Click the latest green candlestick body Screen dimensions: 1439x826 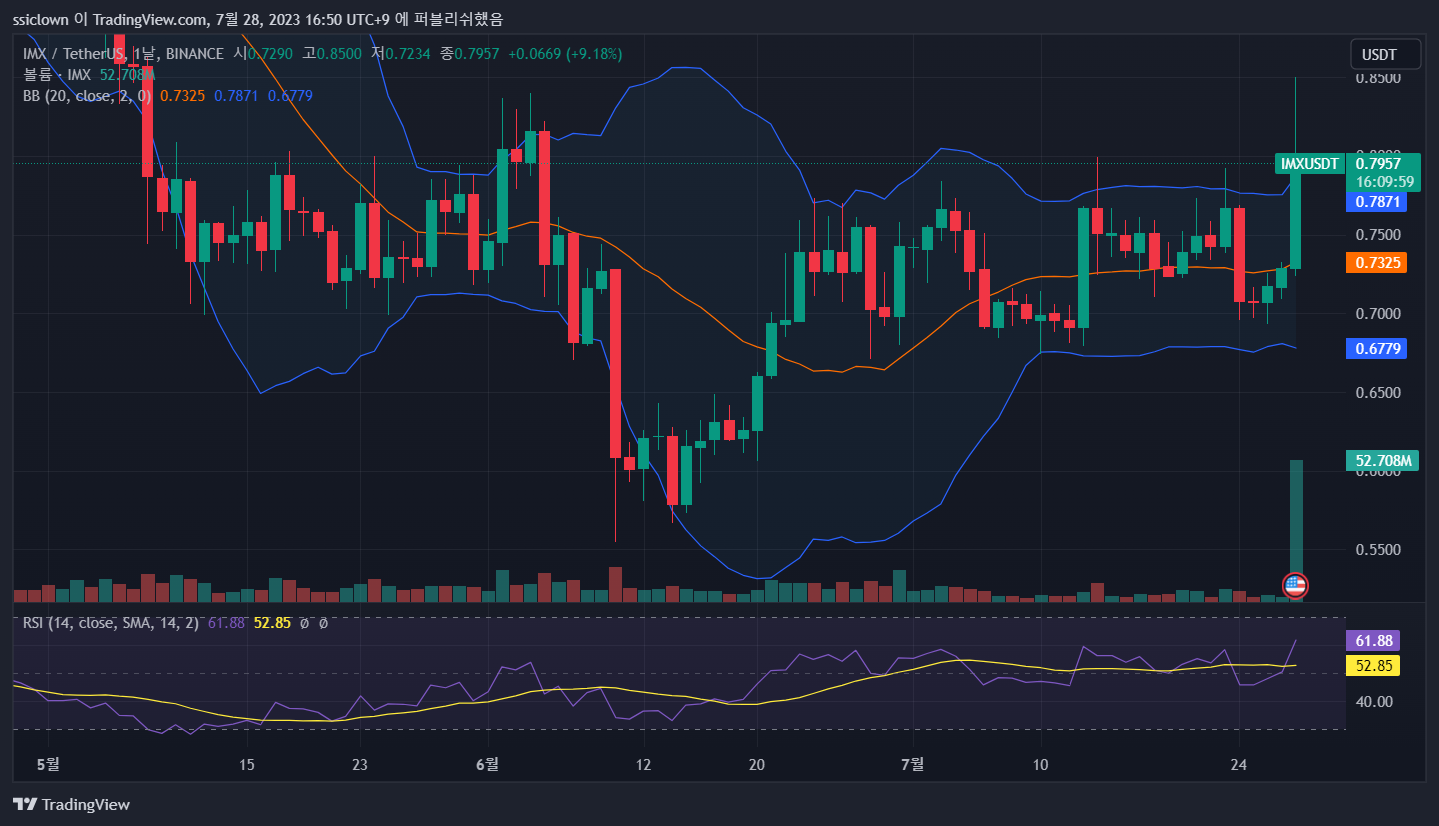[1295, 217]
